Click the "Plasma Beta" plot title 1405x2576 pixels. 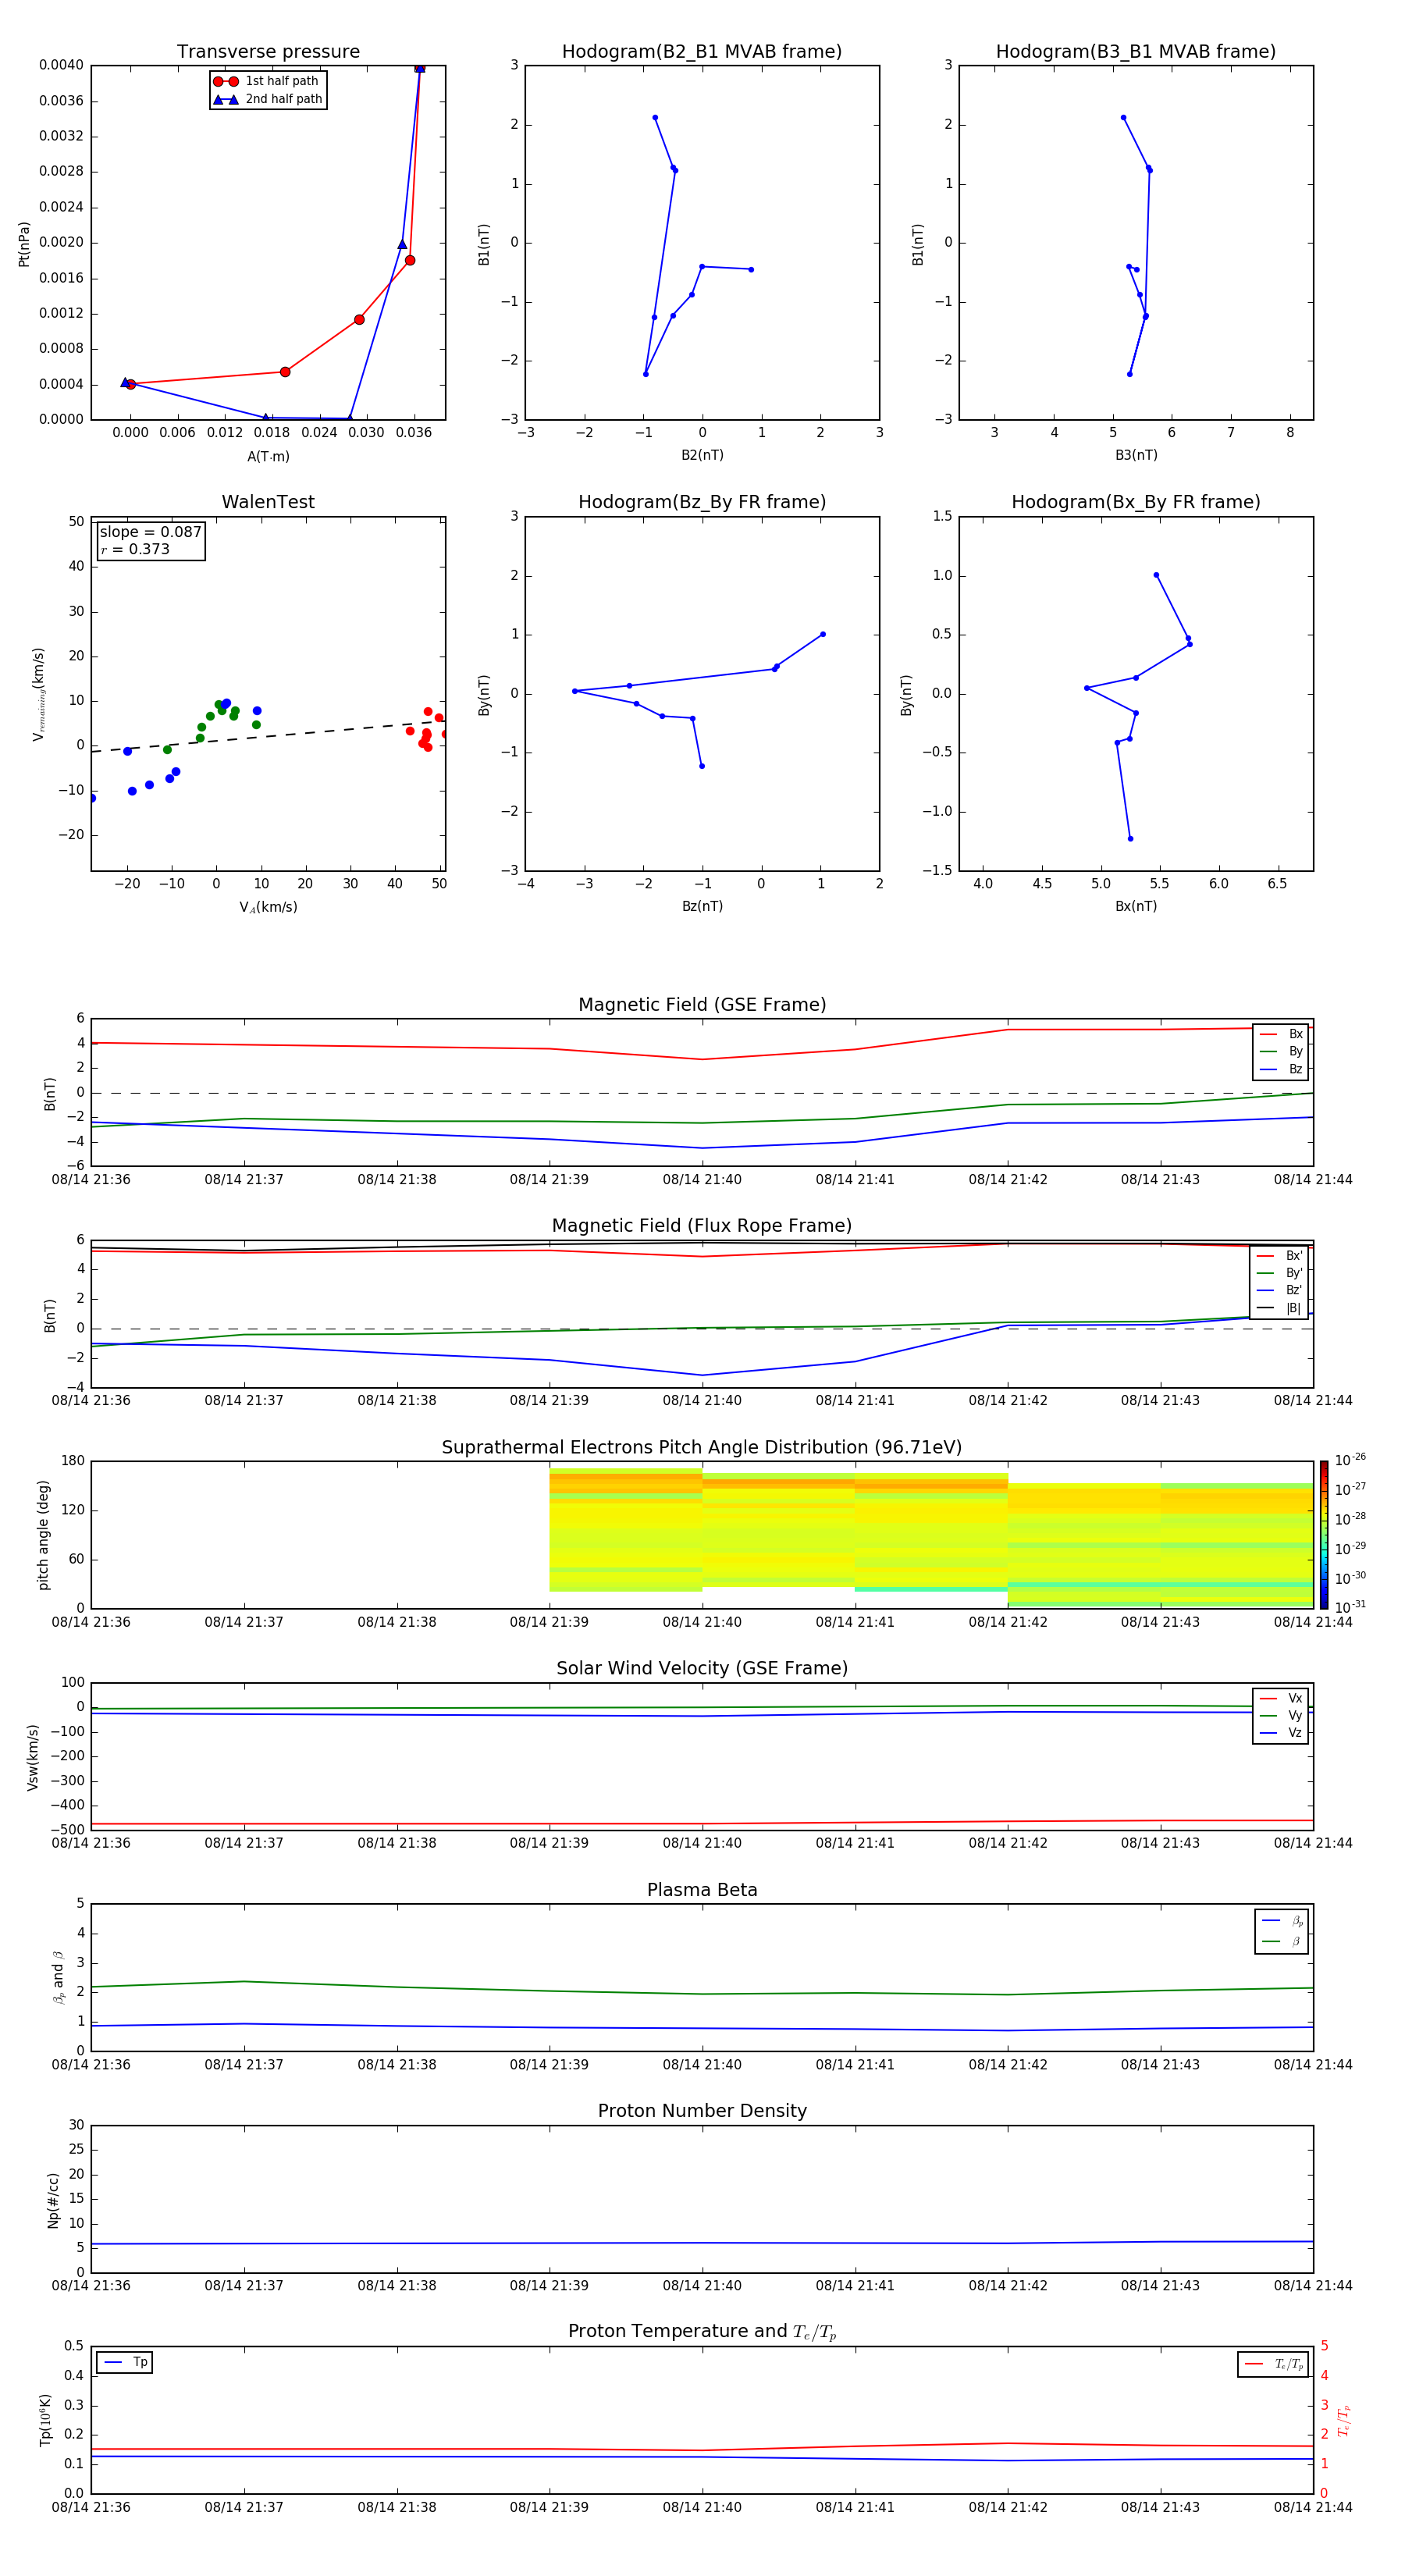click(x=702, y=1890)
